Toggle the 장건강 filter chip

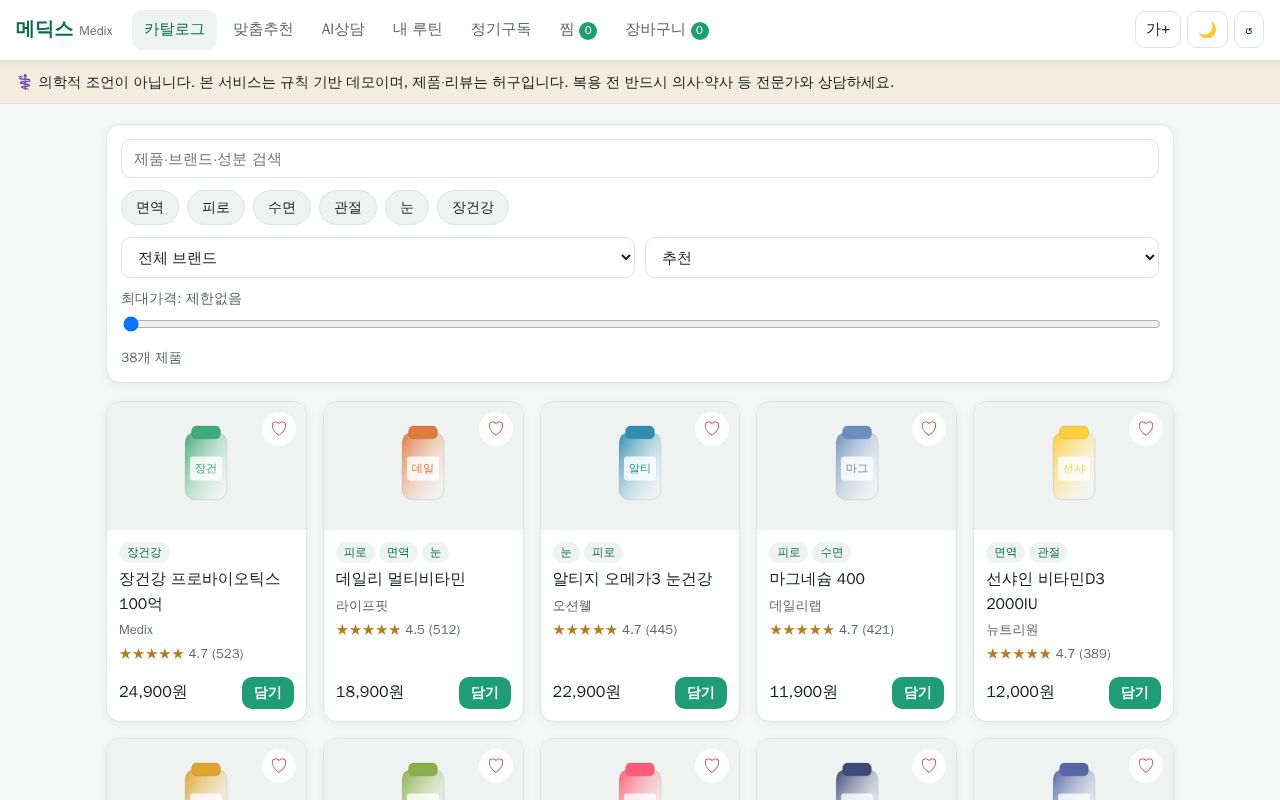(x=473, y=208)
